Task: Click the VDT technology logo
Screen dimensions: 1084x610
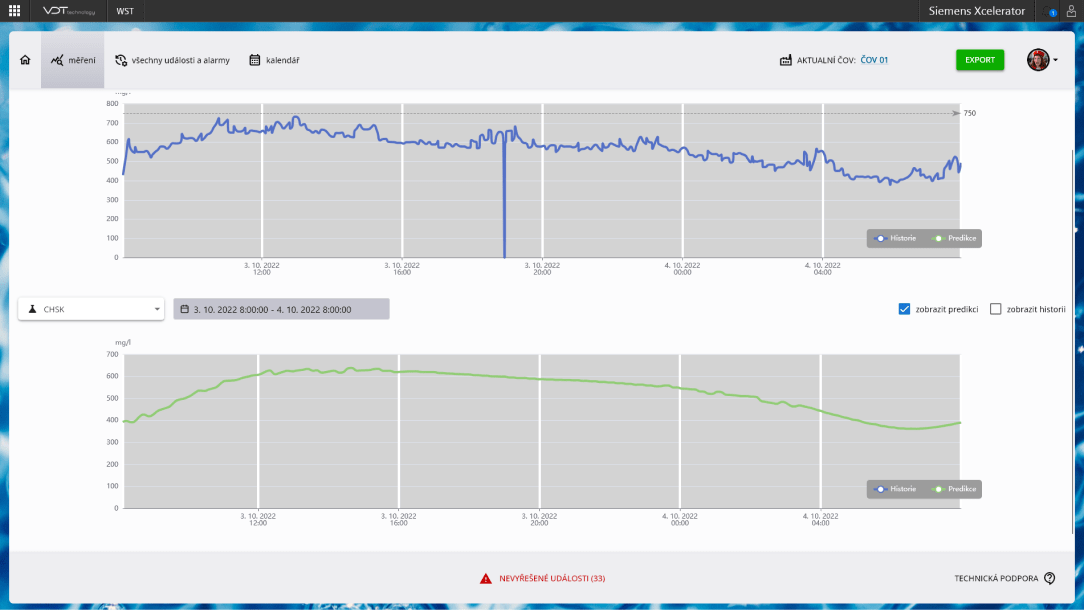Action: [69, 11]
